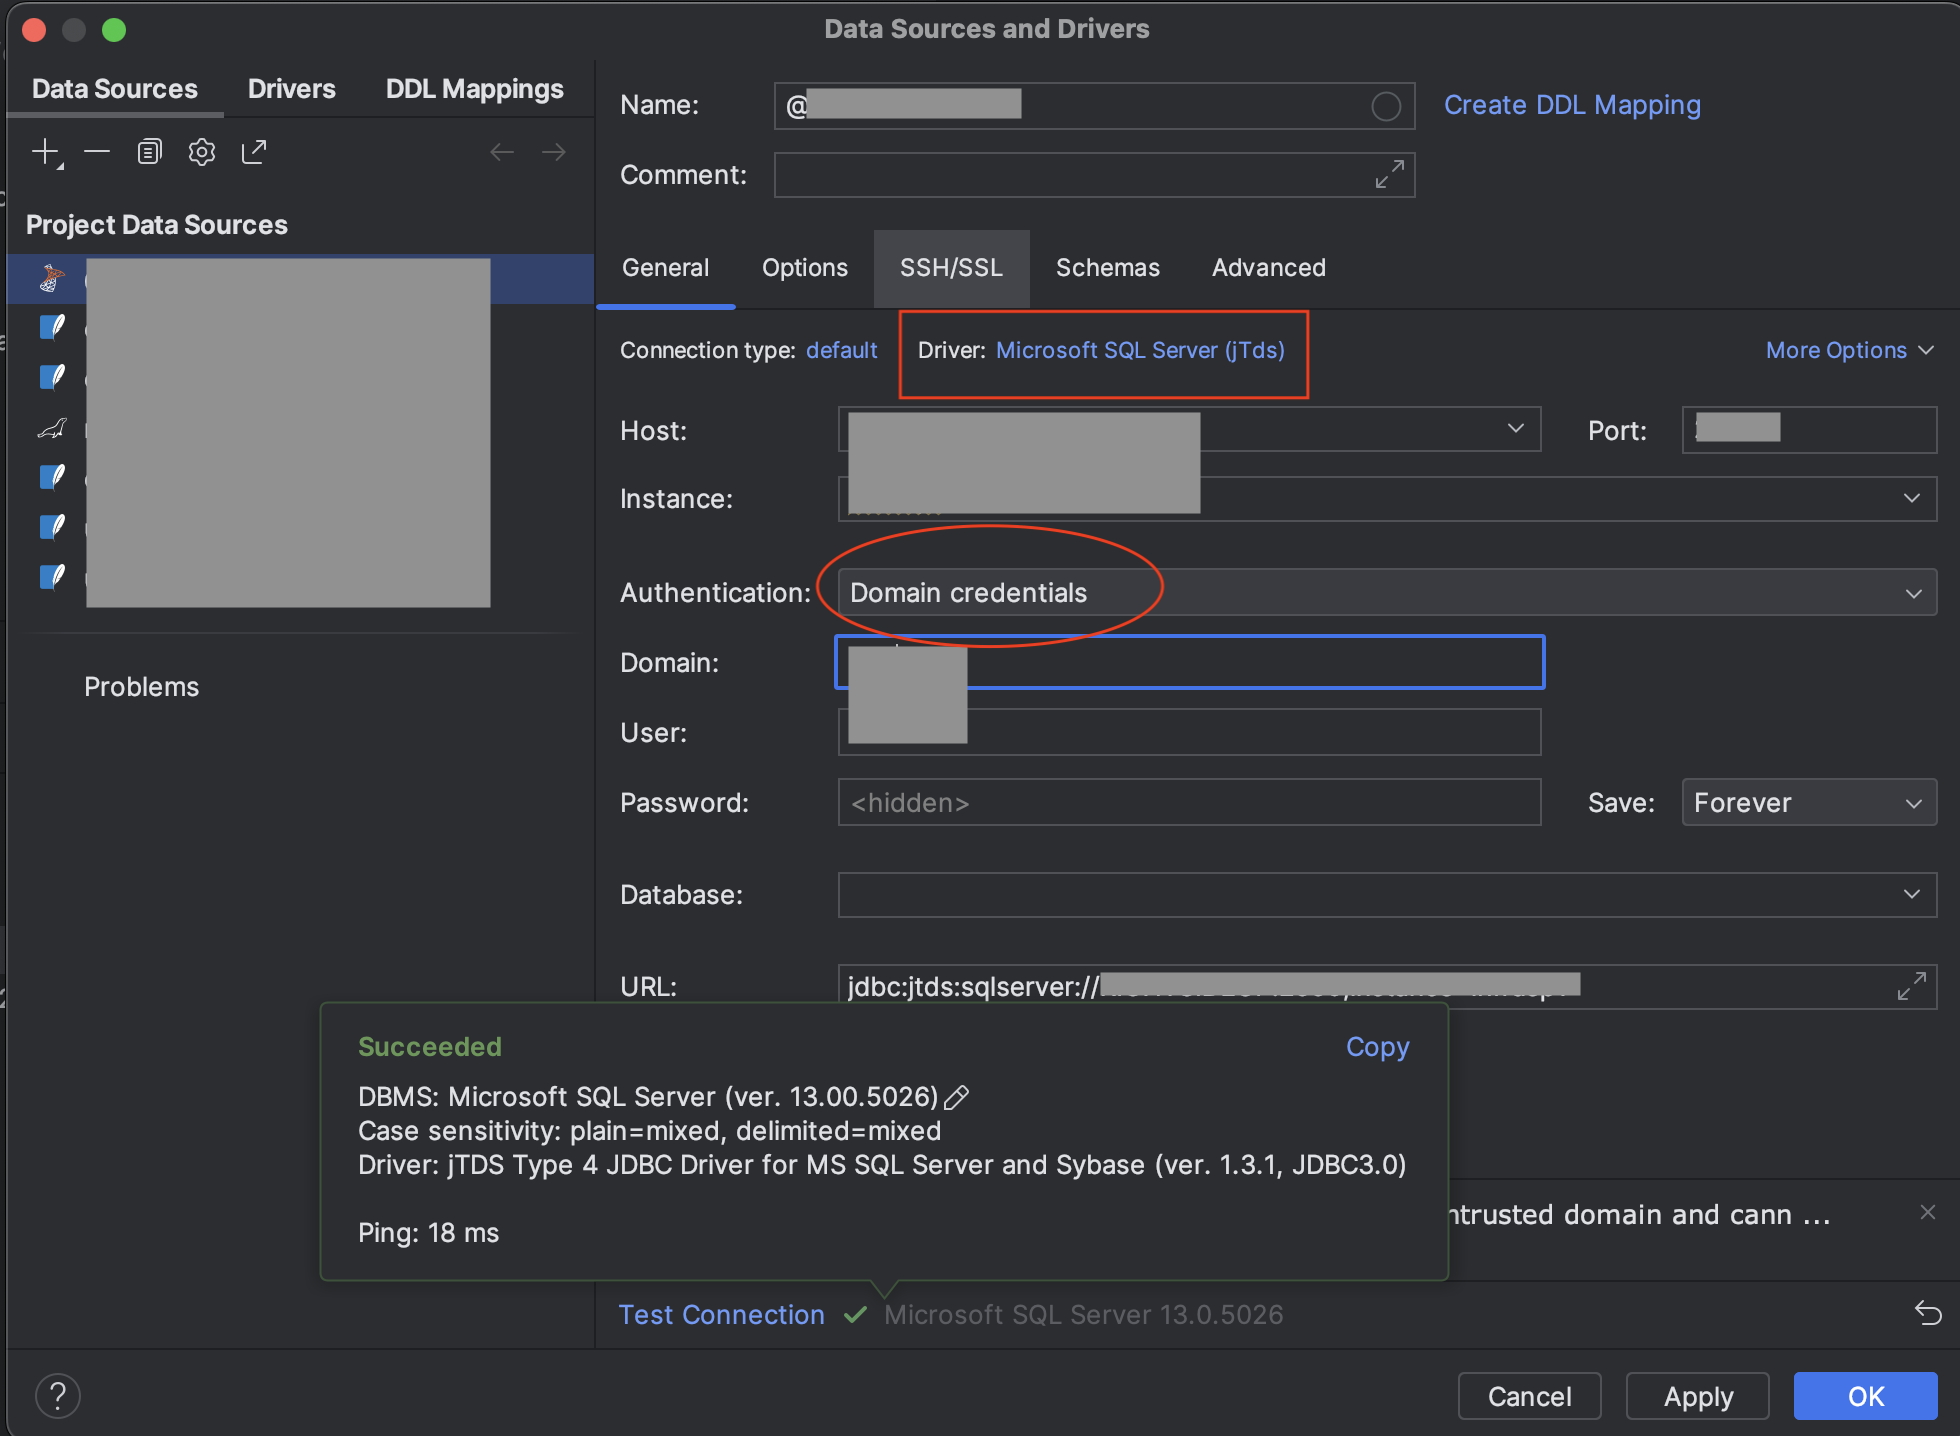Open the data source settings wrench icon
Viewport: 1960px width, 1436px height.
[202, 152]
